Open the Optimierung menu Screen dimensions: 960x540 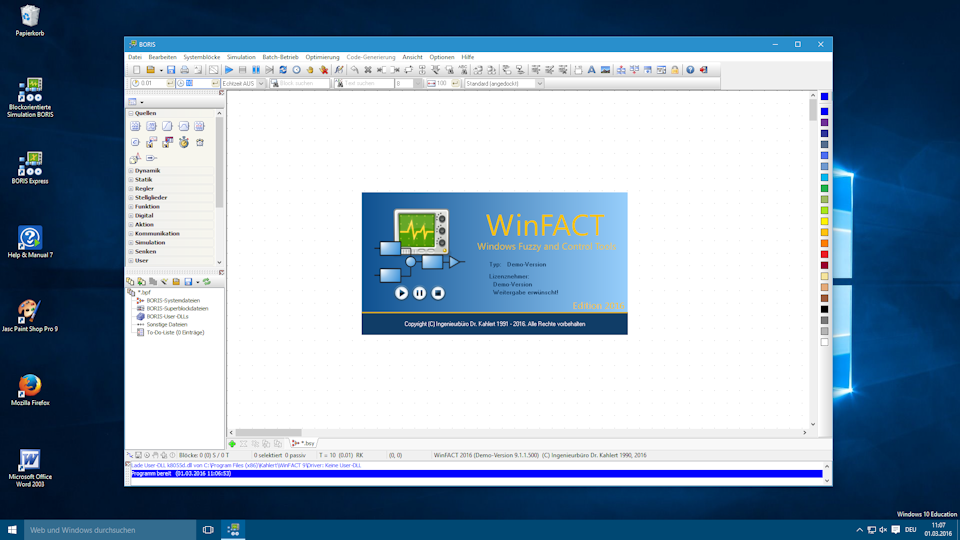point(322,57)
